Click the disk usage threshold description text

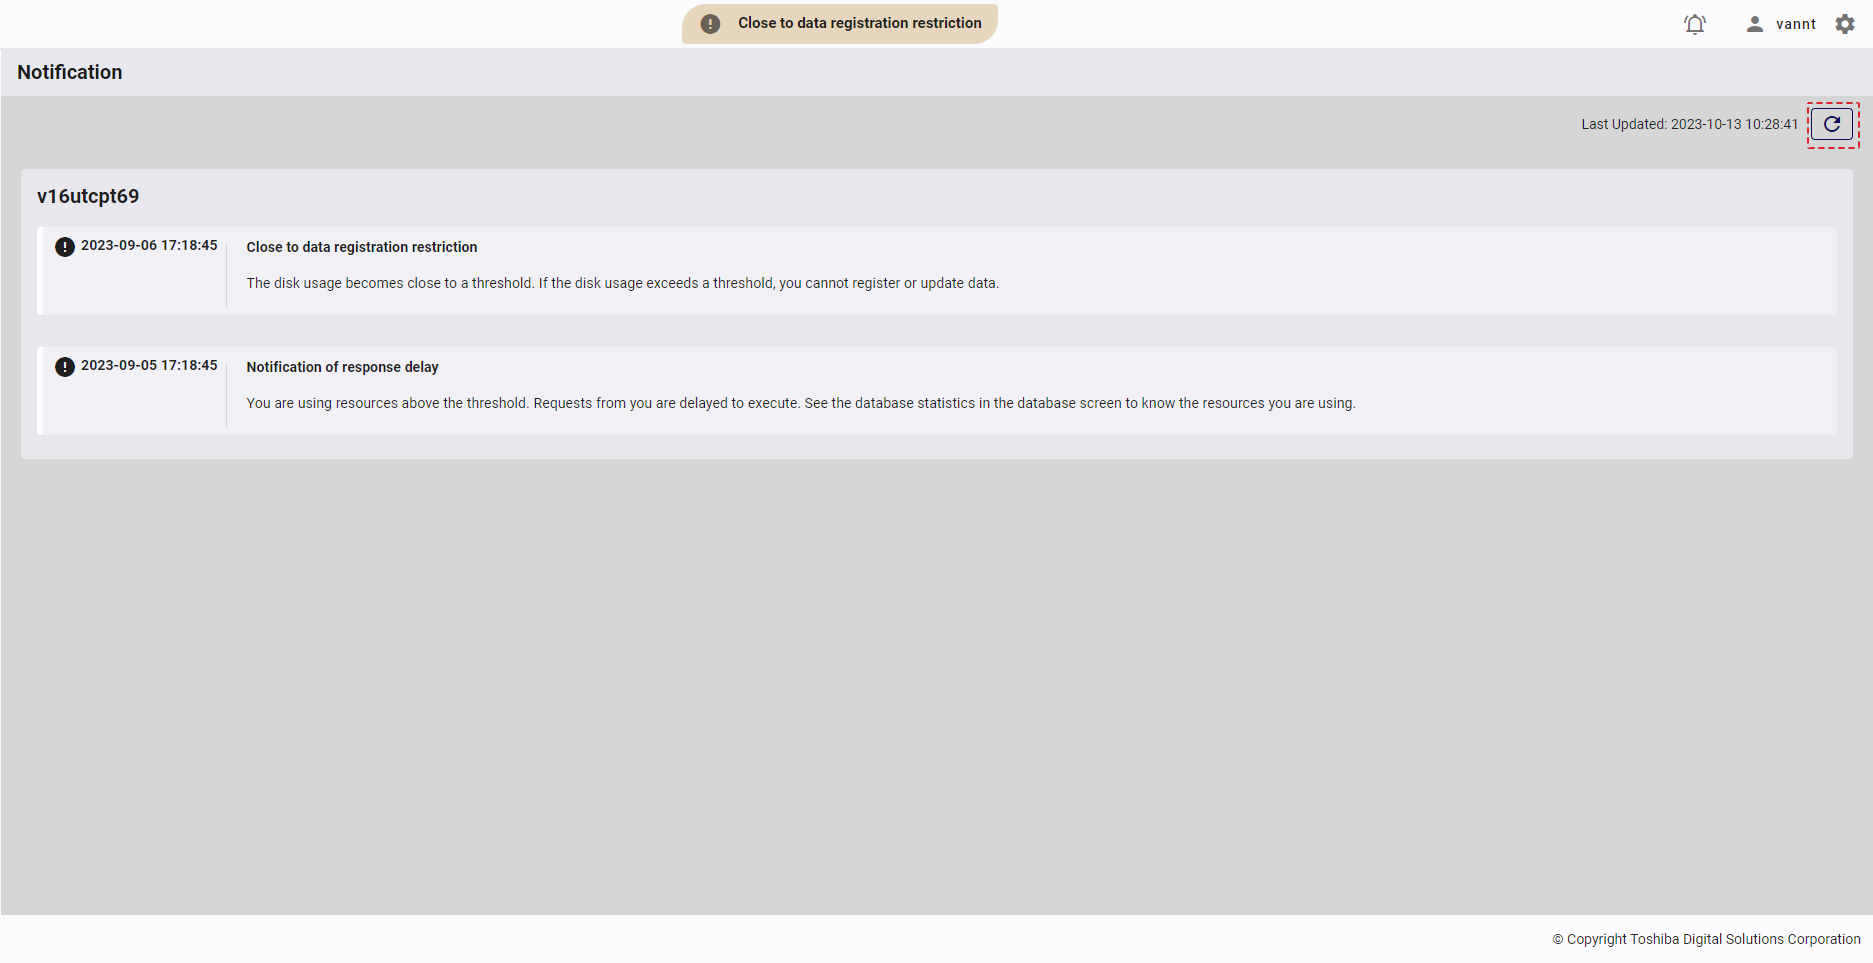[x=622, y=283]
